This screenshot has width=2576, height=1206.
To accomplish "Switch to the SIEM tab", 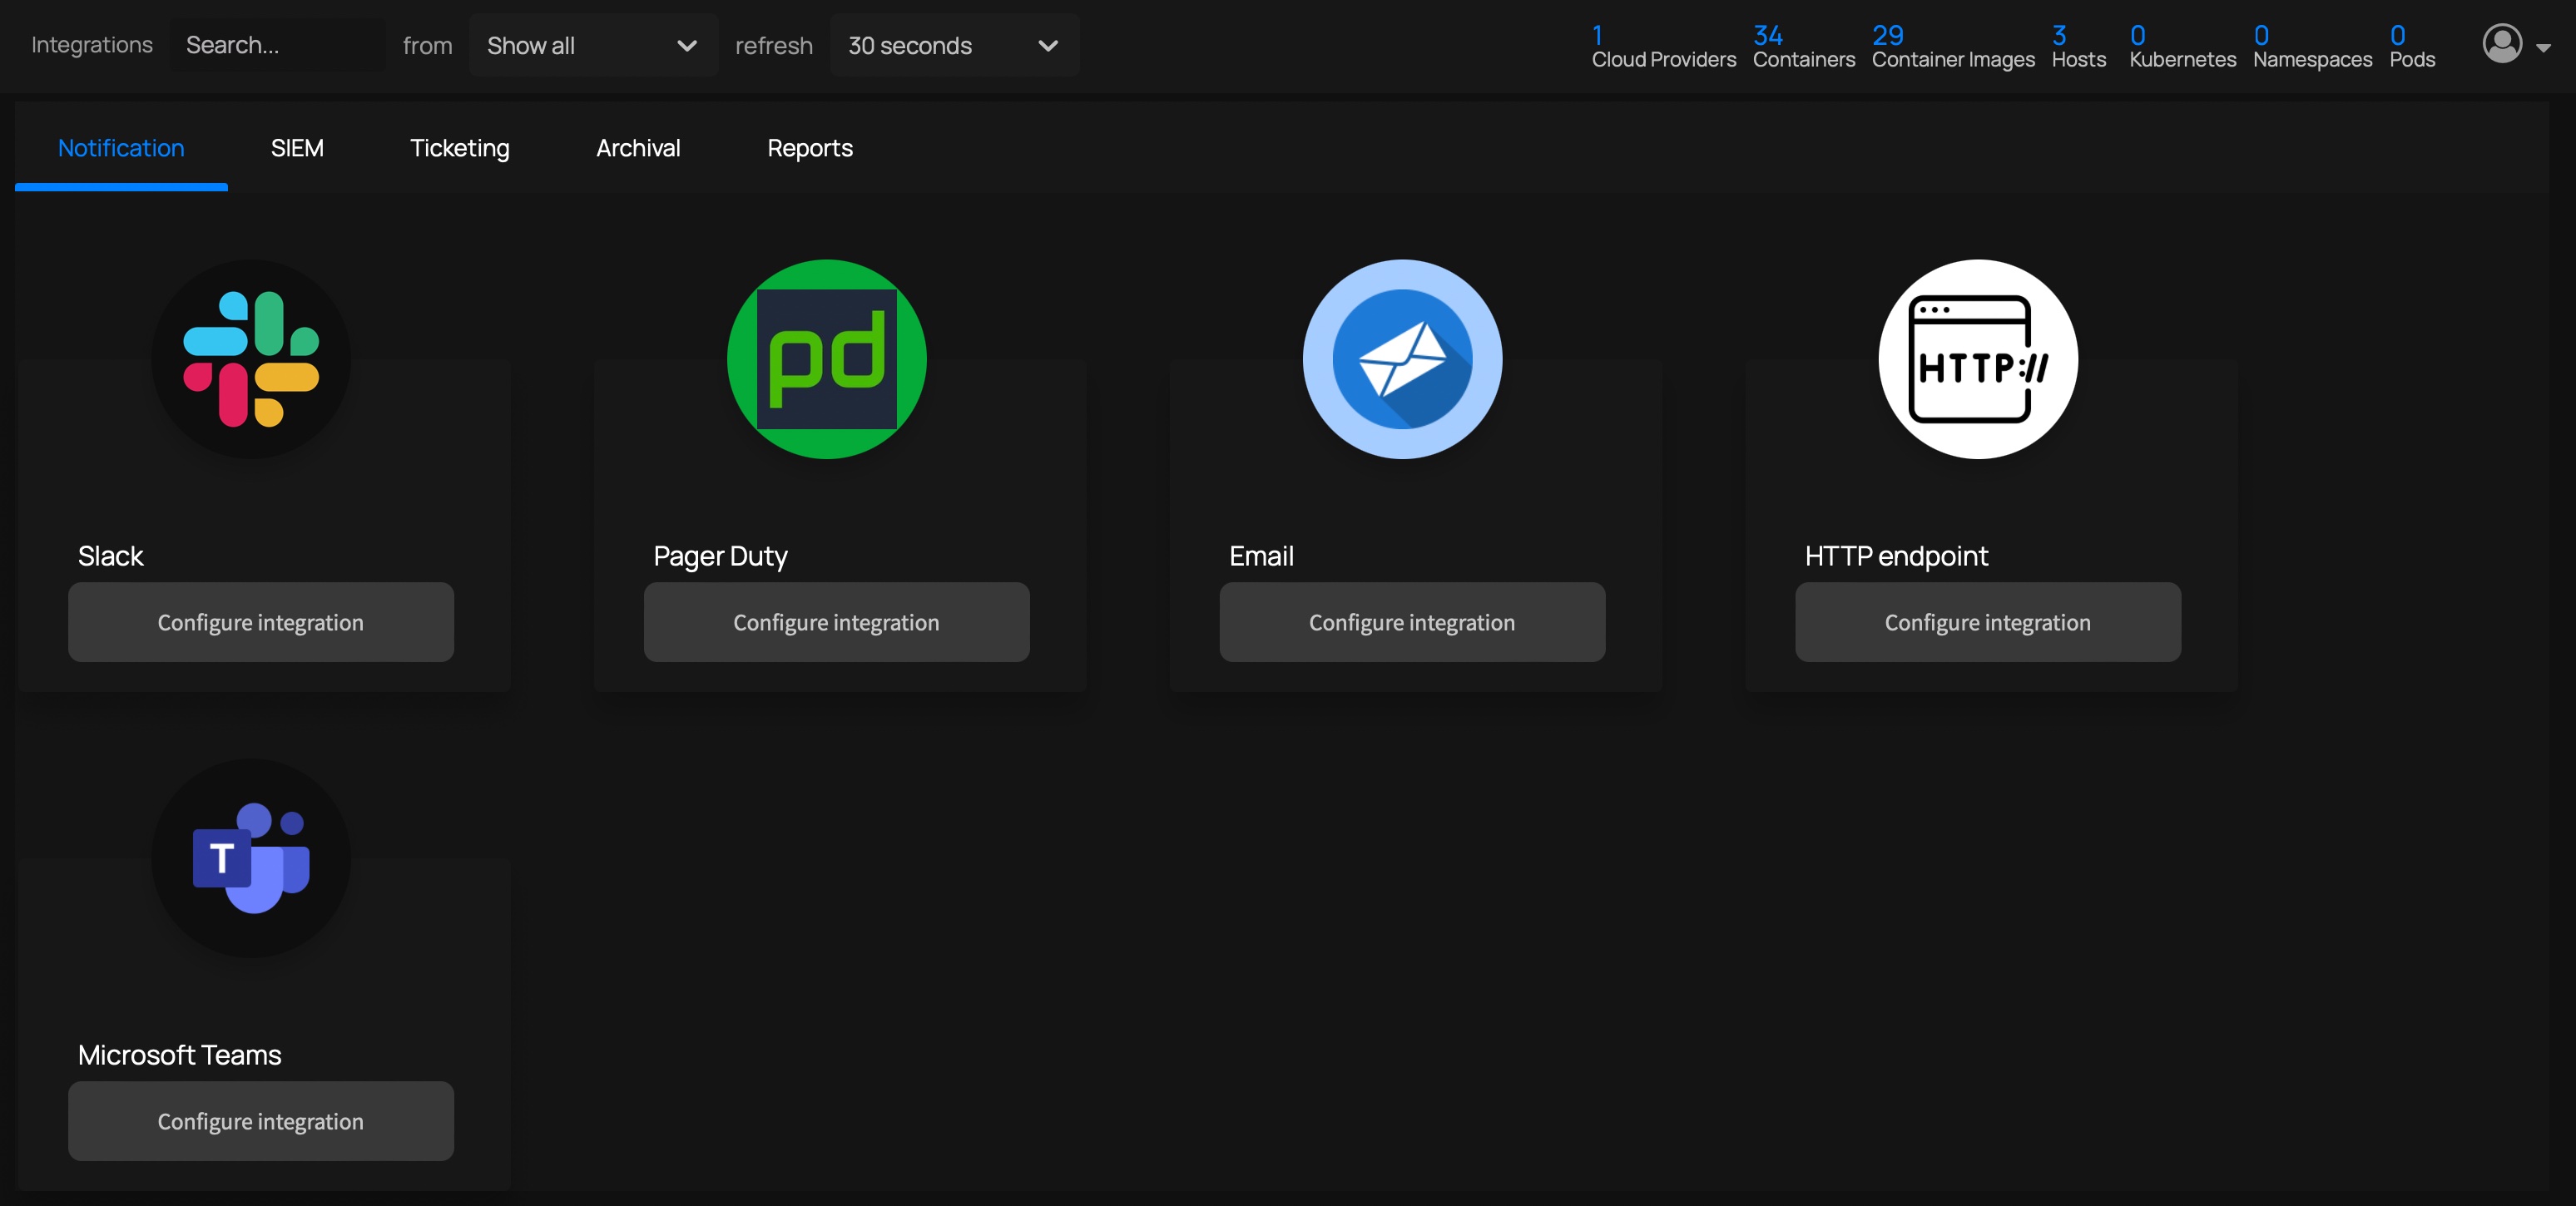I will pos(297,148).
